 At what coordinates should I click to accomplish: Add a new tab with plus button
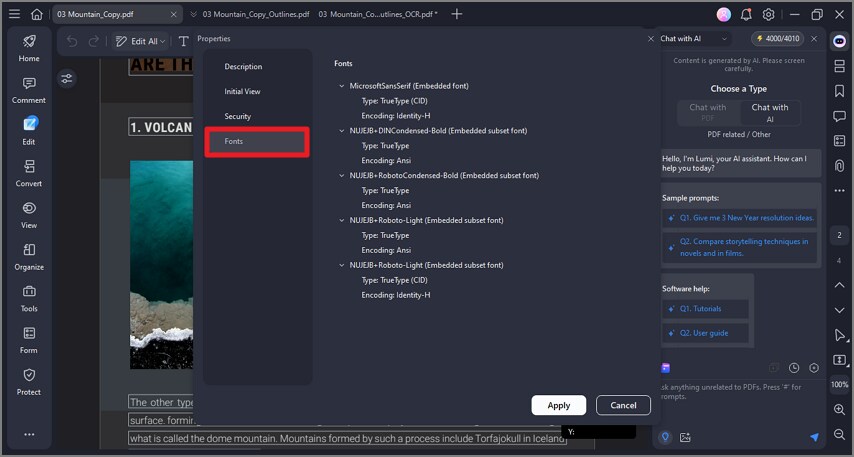456,14
